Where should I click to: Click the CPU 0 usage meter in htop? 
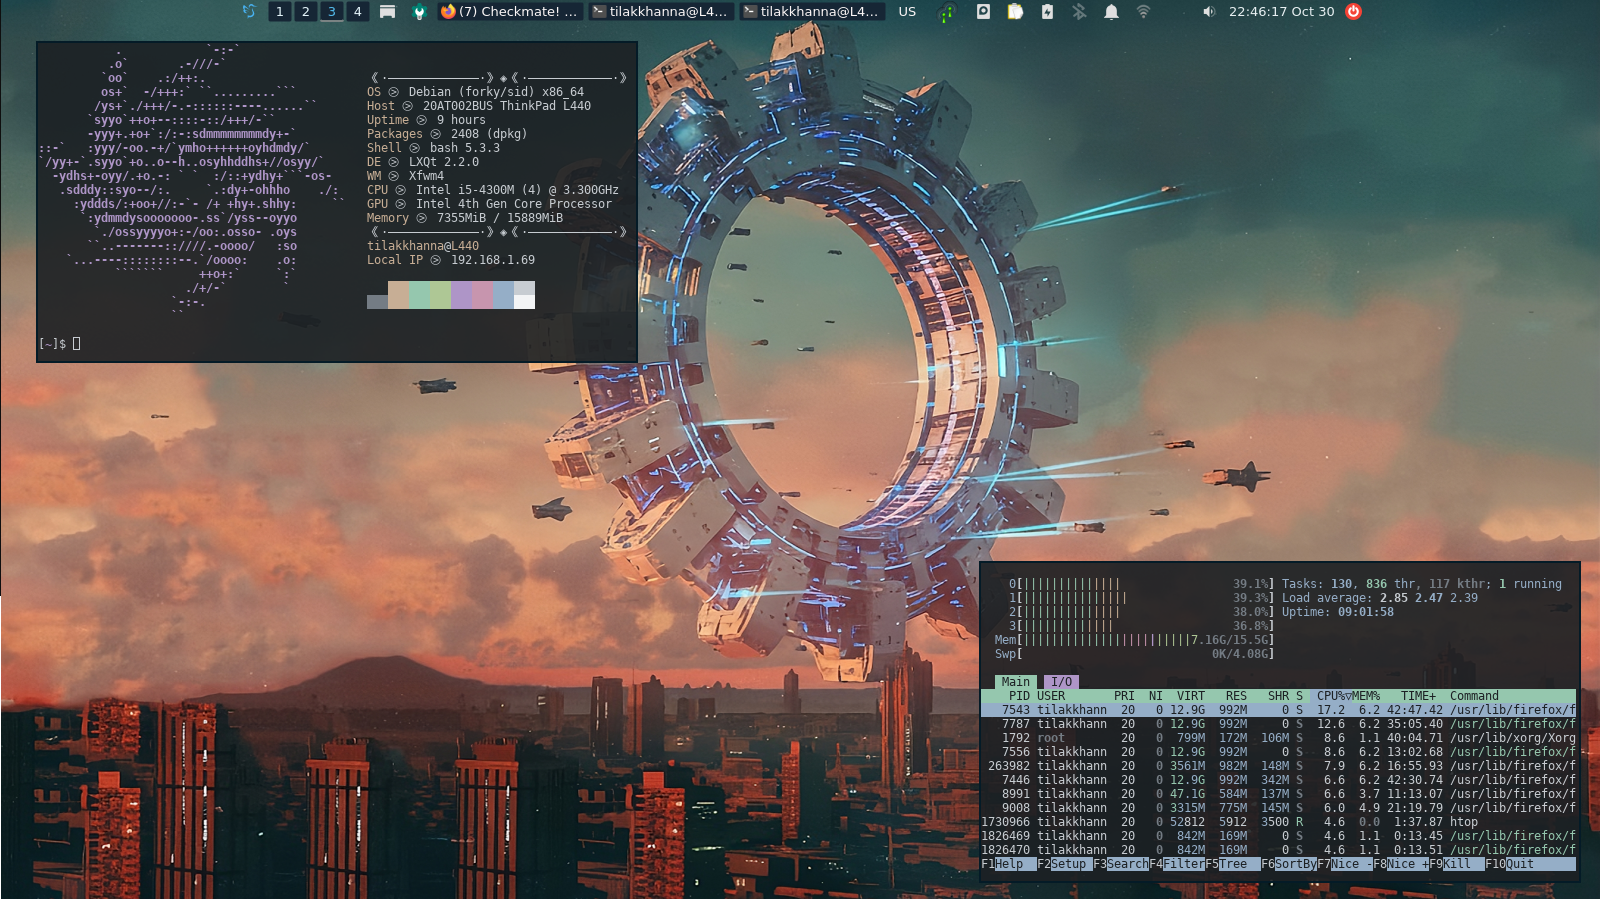pos(1141,584)
